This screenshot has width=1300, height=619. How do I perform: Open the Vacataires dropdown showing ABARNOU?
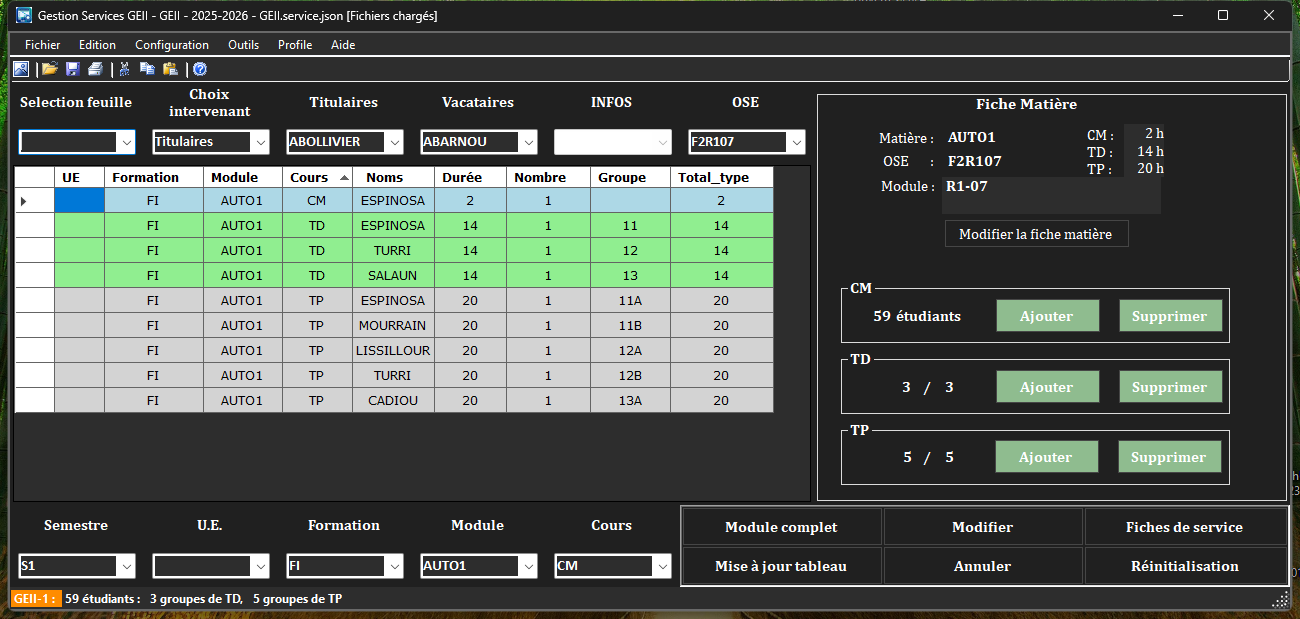tap(529, 142)
